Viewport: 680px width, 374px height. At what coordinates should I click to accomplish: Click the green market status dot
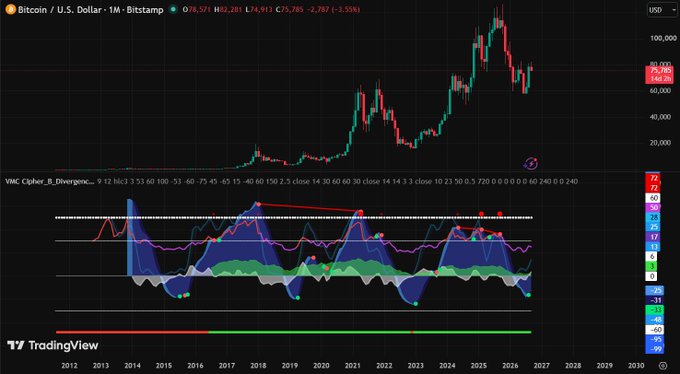[x=173, y=9]
